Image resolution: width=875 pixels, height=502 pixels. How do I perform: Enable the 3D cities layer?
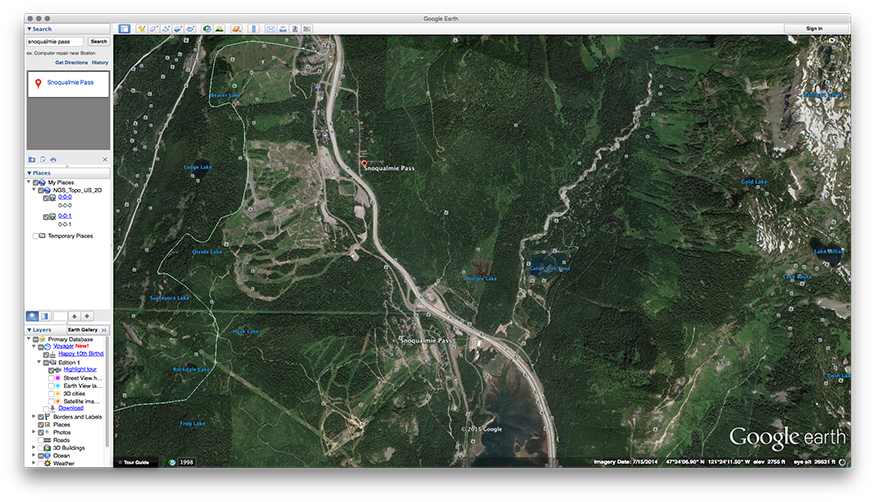point(51,394)
